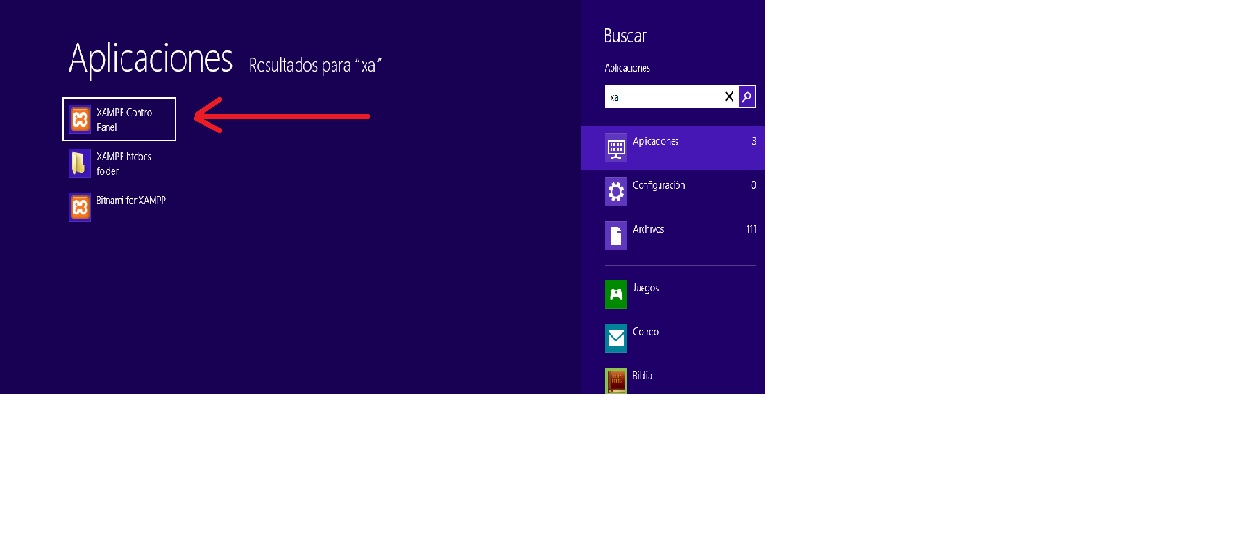This screenshot has width=1250, height=554.
Task: Switch search scope to Archivos label
Action: click(x=649, y=229)
